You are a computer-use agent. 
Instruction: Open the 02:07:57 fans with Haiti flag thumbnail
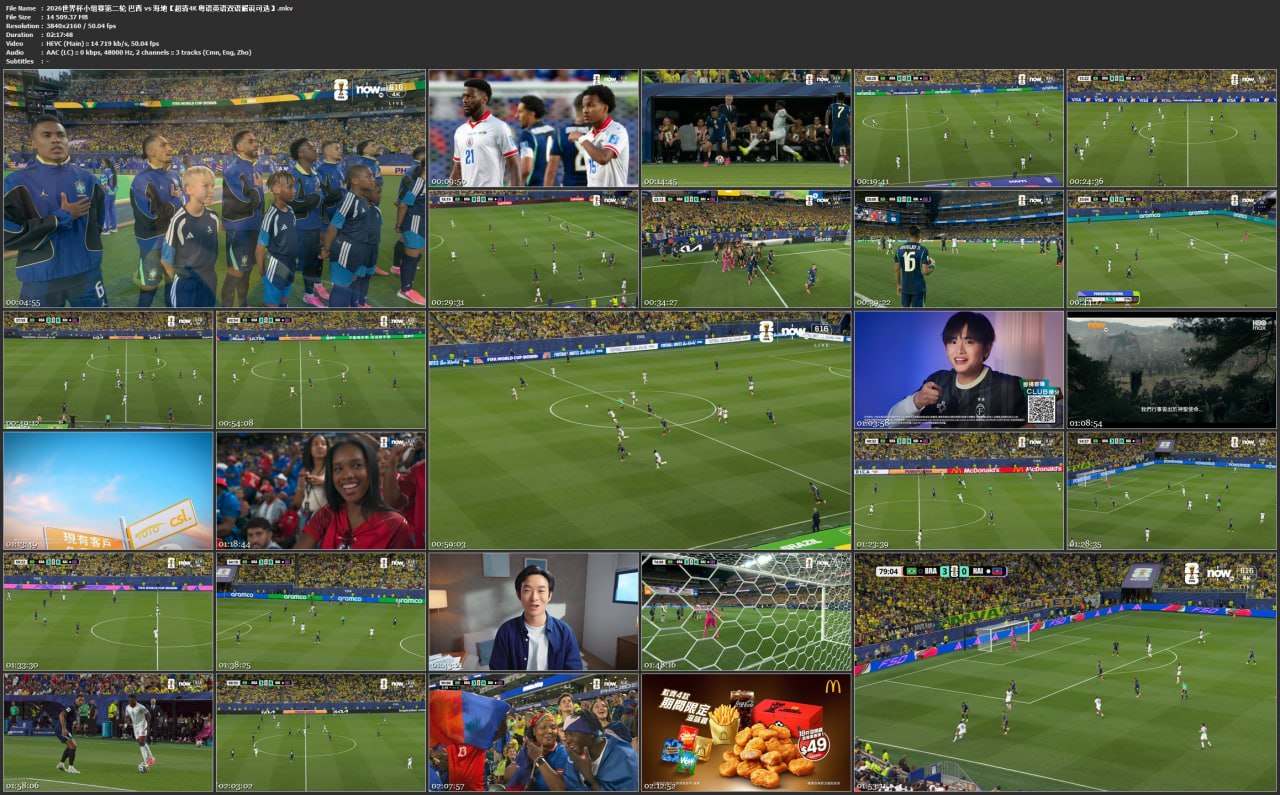tap(533, 733)
